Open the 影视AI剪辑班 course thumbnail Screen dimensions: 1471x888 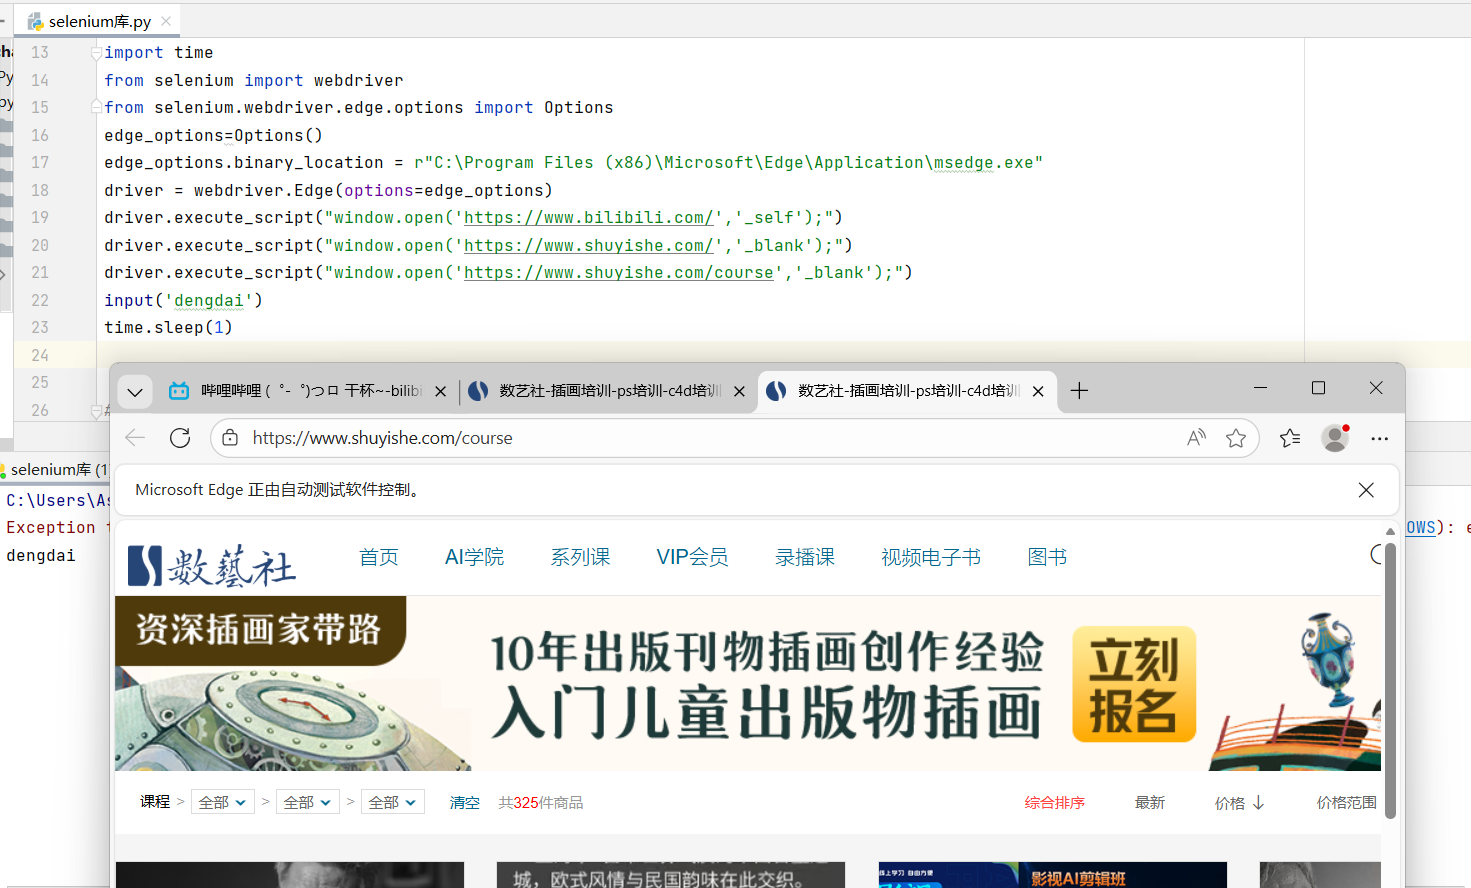coord(1052,875)
